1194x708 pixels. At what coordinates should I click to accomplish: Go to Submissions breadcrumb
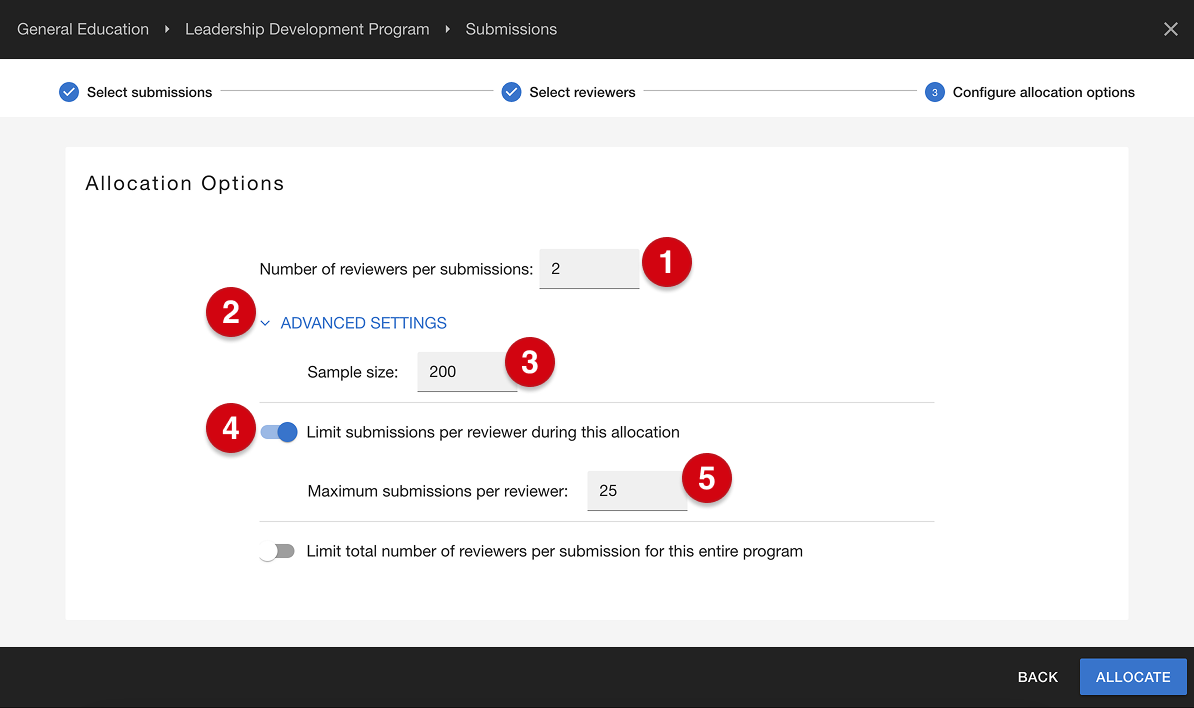click(x=511, y=29)
